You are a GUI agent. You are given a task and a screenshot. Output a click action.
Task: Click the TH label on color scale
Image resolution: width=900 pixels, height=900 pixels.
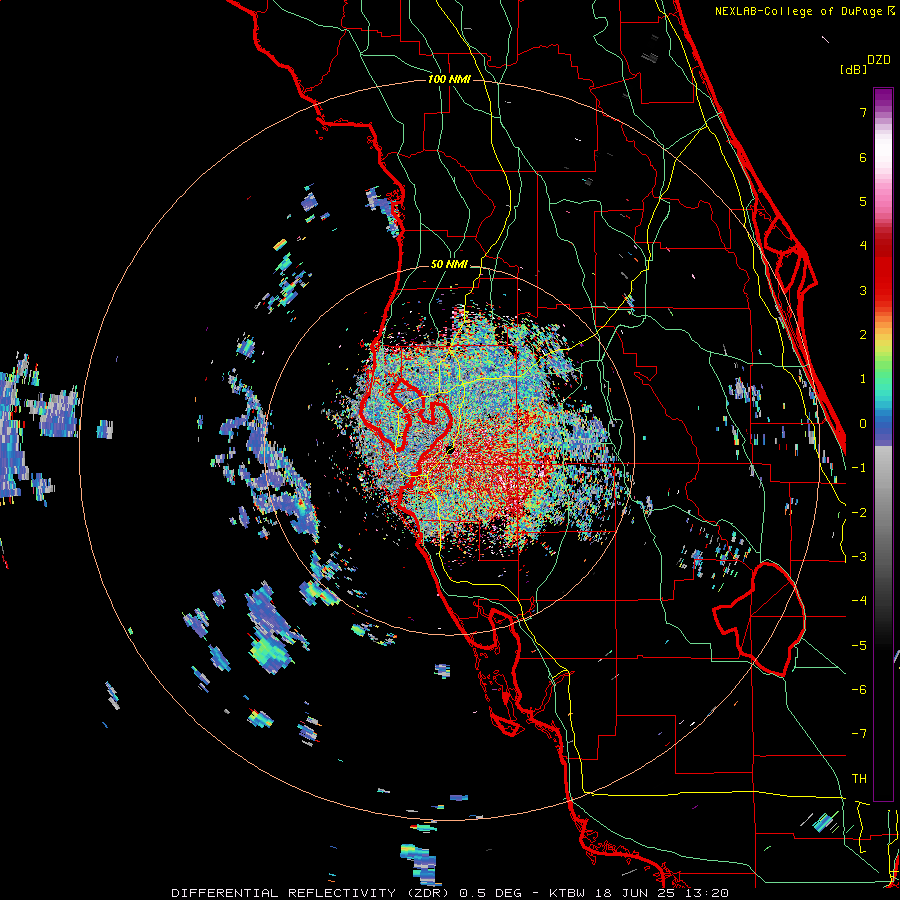pos(859,778)
